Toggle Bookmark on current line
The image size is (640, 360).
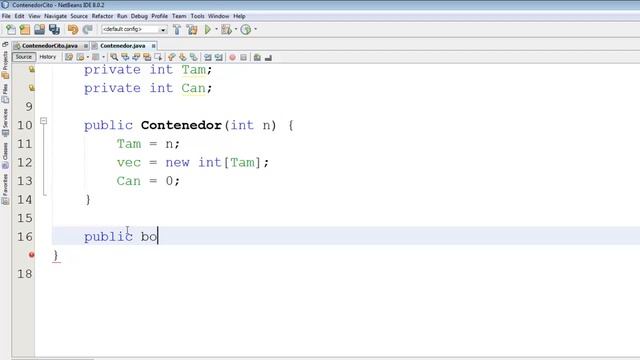(193, 57)
